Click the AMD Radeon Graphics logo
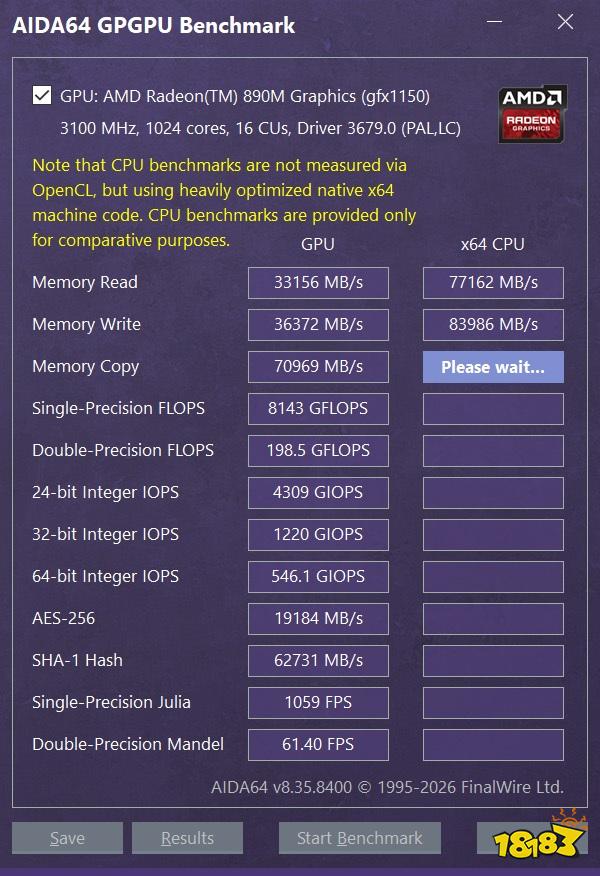Viewport: 600px width, 876px height. tap(532, 114)
